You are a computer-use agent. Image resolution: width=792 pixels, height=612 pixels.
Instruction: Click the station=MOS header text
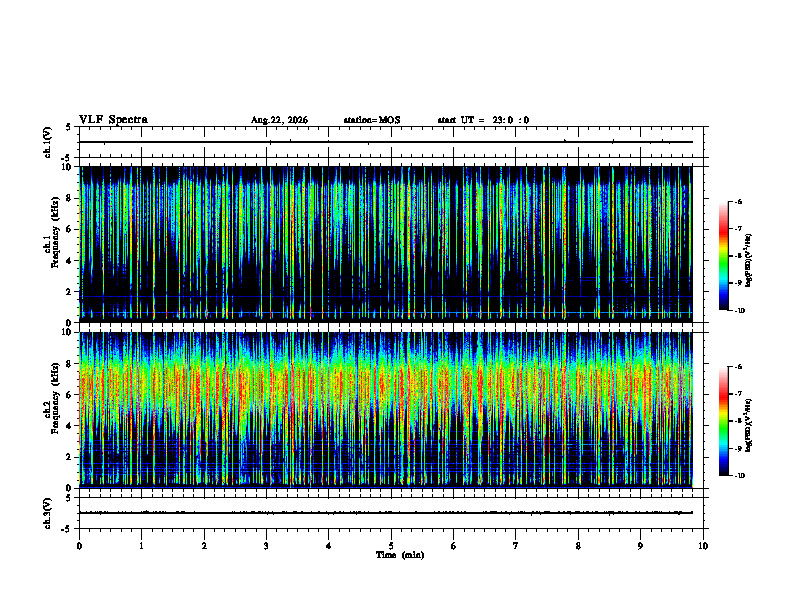pos(372,120)
